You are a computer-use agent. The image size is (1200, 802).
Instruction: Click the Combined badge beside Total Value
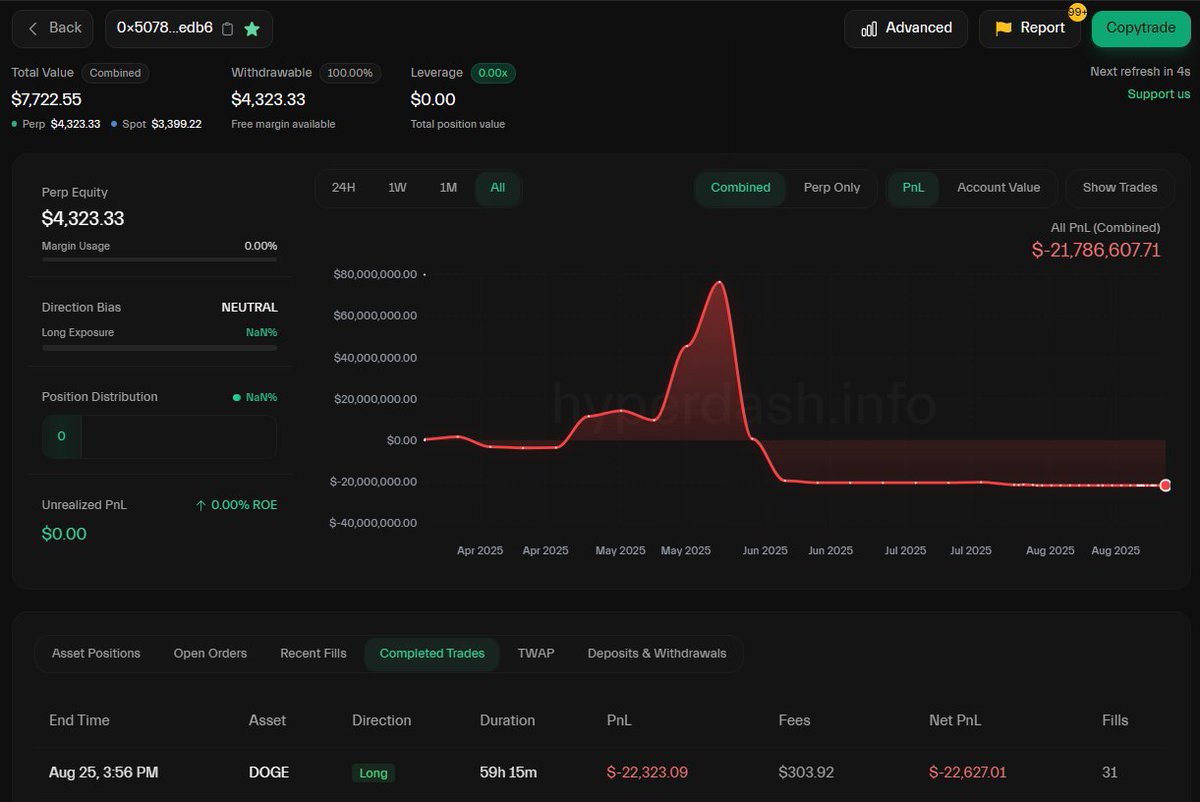[115, 73]
